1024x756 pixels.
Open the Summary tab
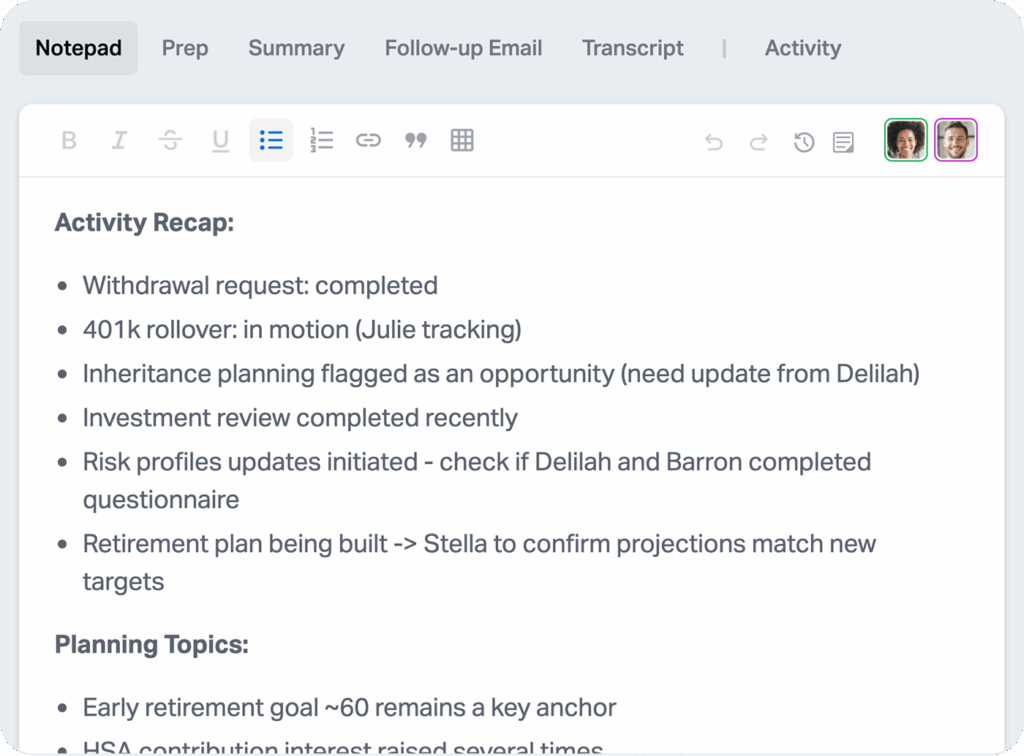(x=296, y=48)
